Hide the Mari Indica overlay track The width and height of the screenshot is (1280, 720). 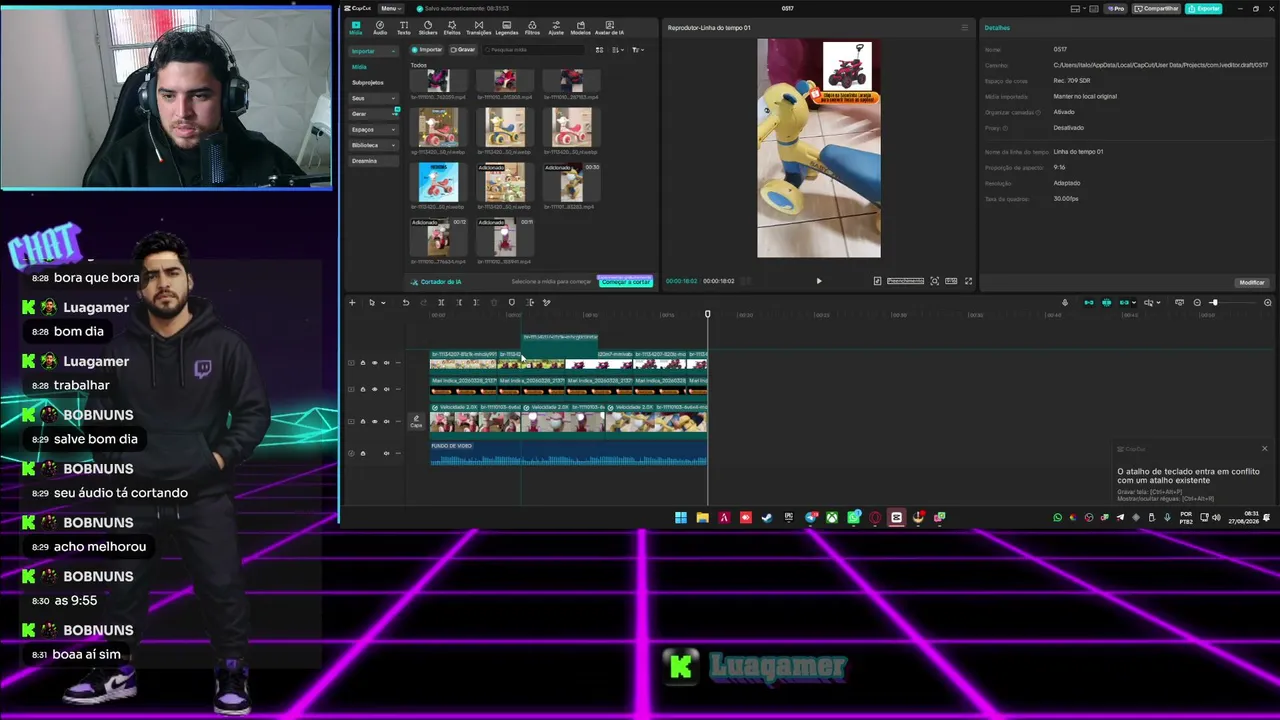(x=375, y=391)
